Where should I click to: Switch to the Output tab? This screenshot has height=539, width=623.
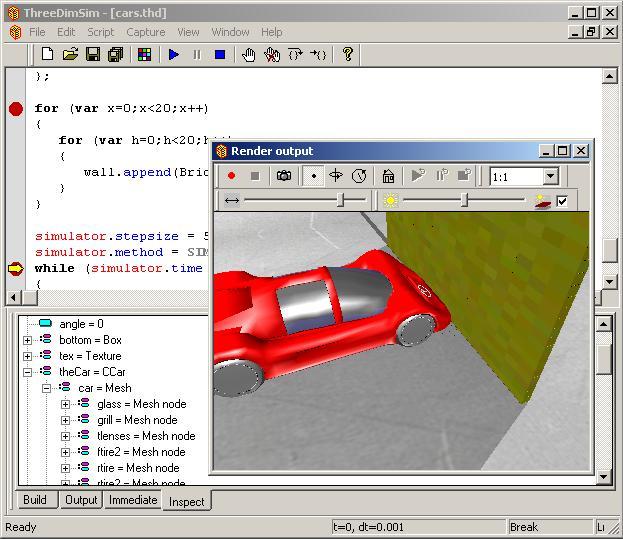[81, 500]
